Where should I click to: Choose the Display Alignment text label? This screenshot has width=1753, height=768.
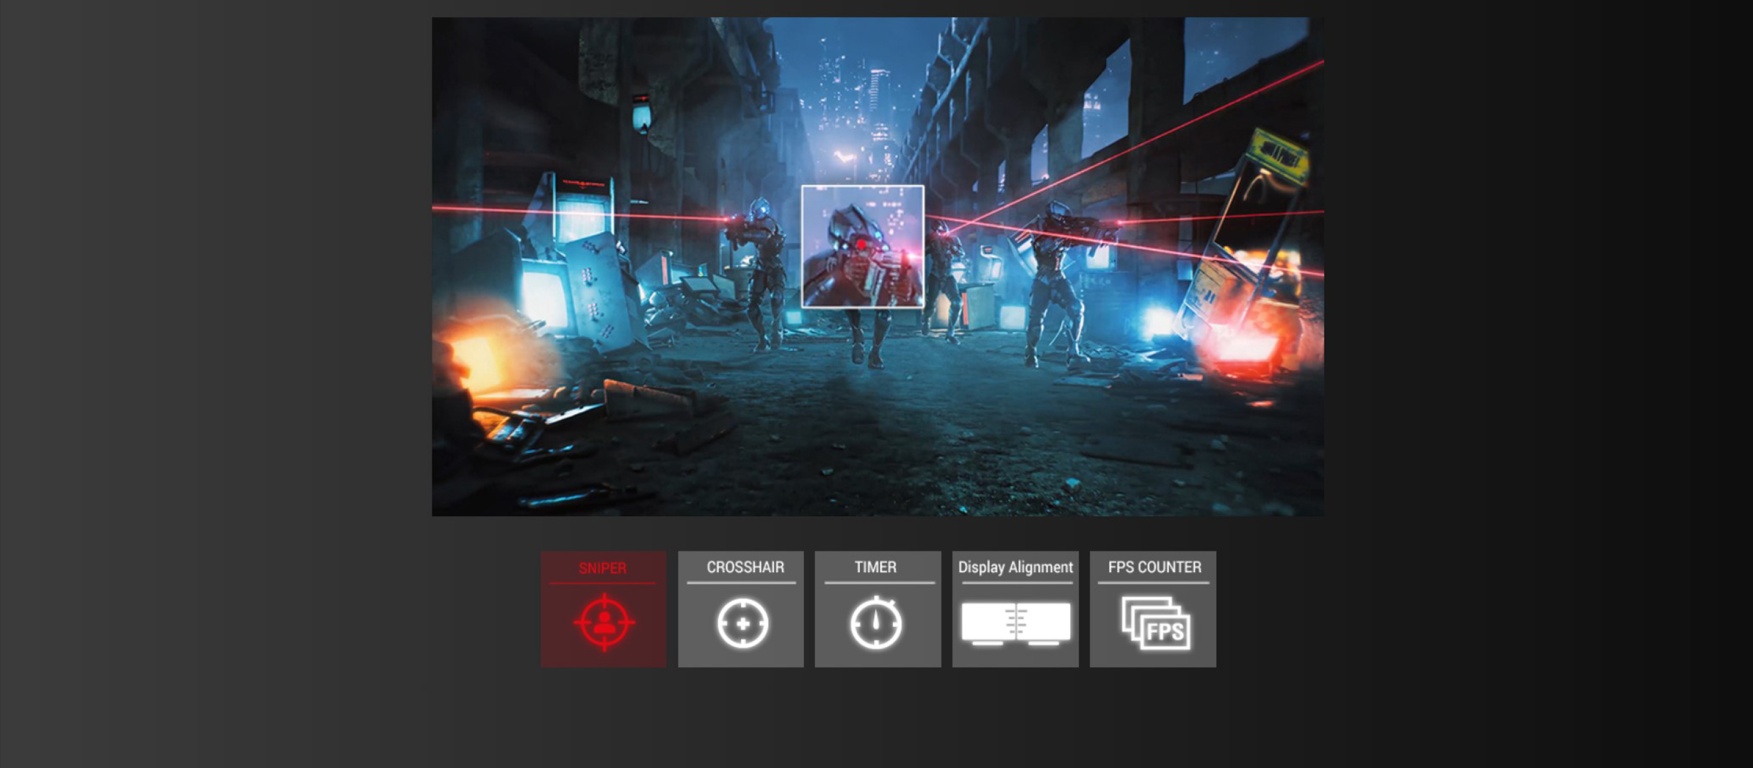coord(1015,567)
